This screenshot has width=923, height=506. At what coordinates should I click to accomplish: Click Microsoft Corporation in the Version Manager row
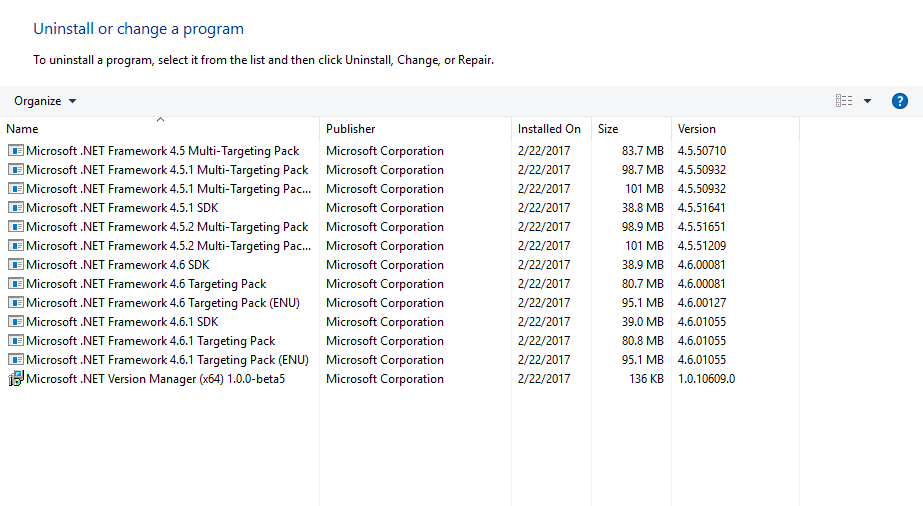[385, 378]
